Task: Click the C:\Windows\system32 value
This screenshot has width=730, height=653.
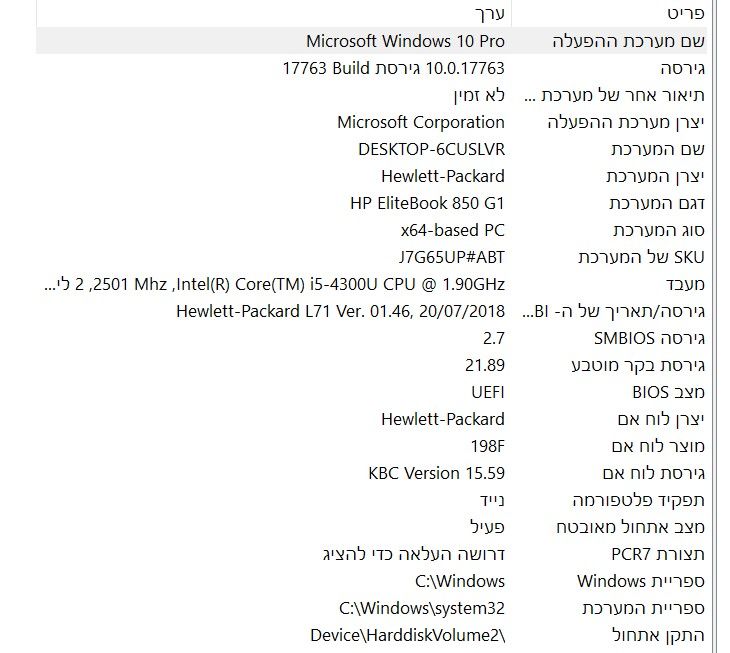Action: click(x=422, y=608)
